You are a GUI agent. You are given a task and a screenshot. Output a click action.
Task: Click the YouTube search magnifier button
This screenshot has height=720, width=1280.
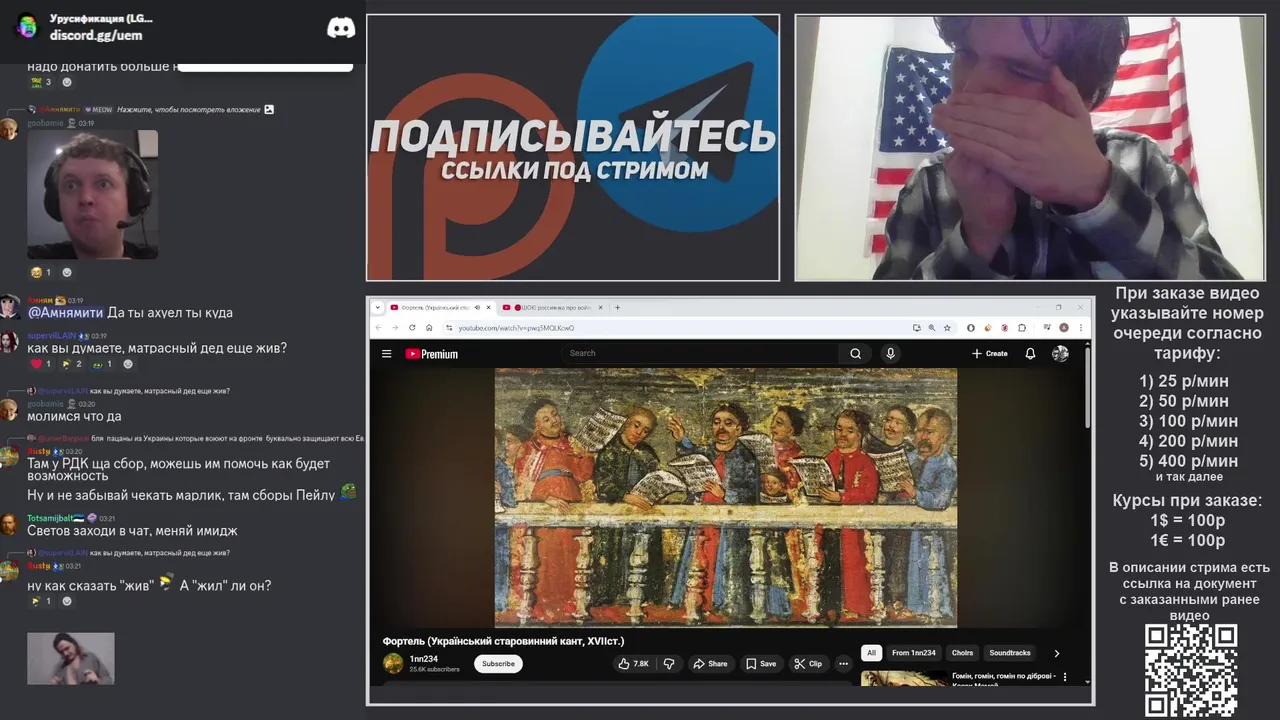pyautogui.click(x=855, y=353)
